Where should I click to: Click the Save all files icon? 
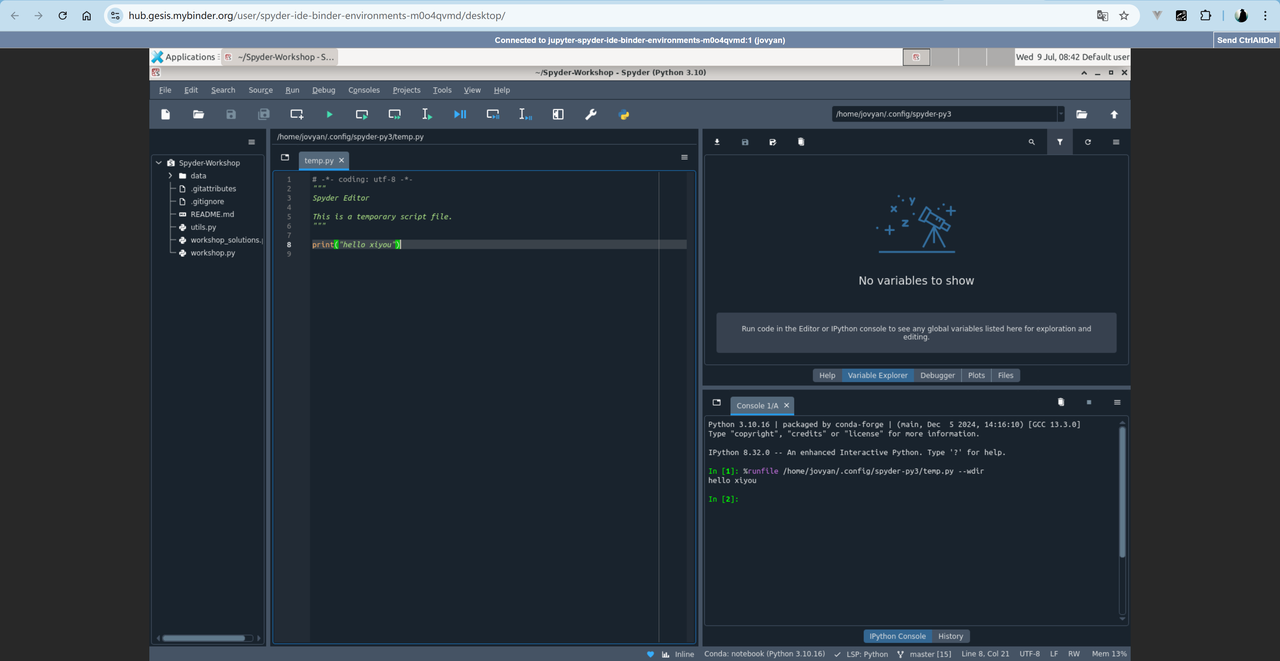(264, 114)
